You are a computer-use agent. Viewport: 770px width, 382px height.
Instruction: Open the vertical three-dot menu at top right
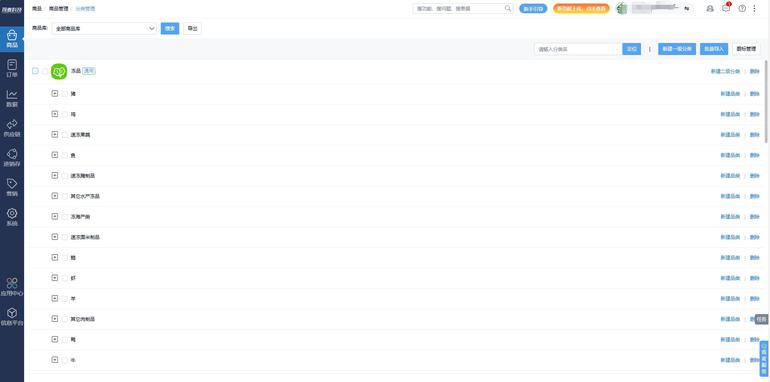click(755, 8)
